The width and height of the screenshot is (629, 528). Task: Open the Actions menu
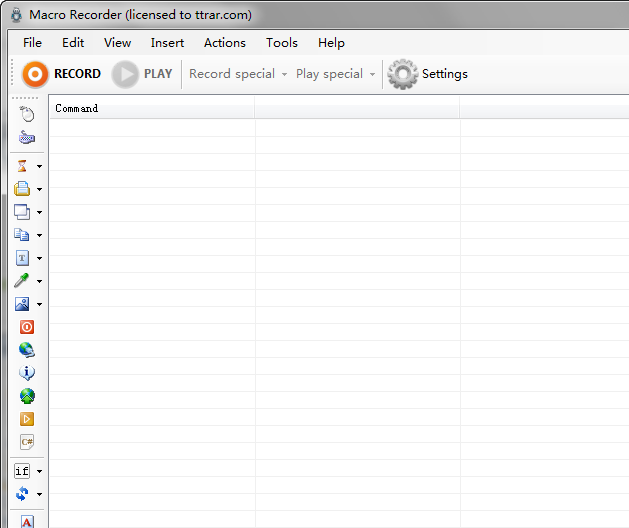click(x=225, y=43)
